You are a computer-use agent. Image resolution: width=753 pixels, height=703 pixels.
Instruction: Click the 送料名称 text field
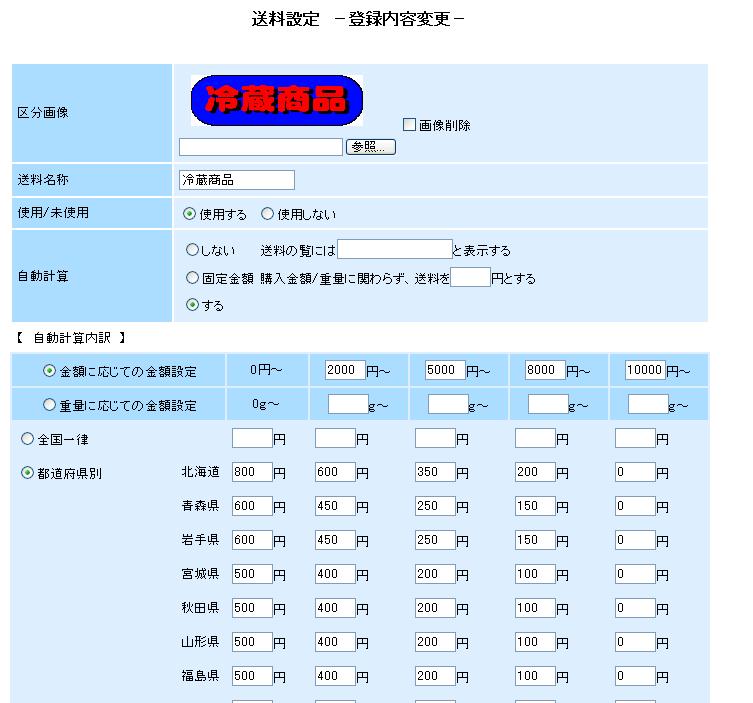237,180
